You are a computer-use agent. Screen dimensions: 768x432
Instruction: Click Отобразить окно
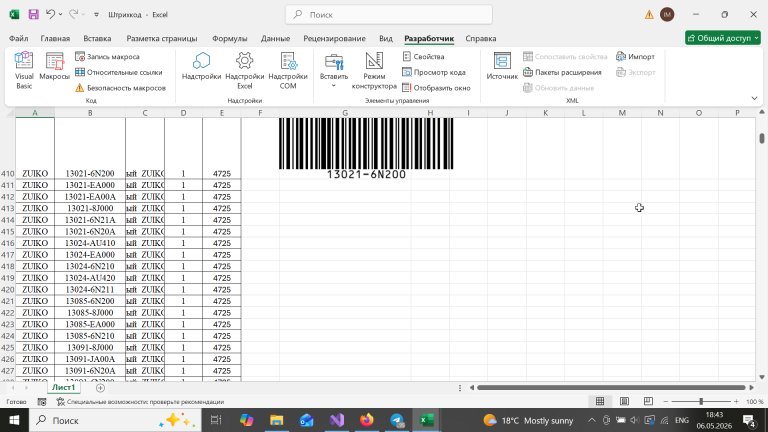tap(436, 88)
